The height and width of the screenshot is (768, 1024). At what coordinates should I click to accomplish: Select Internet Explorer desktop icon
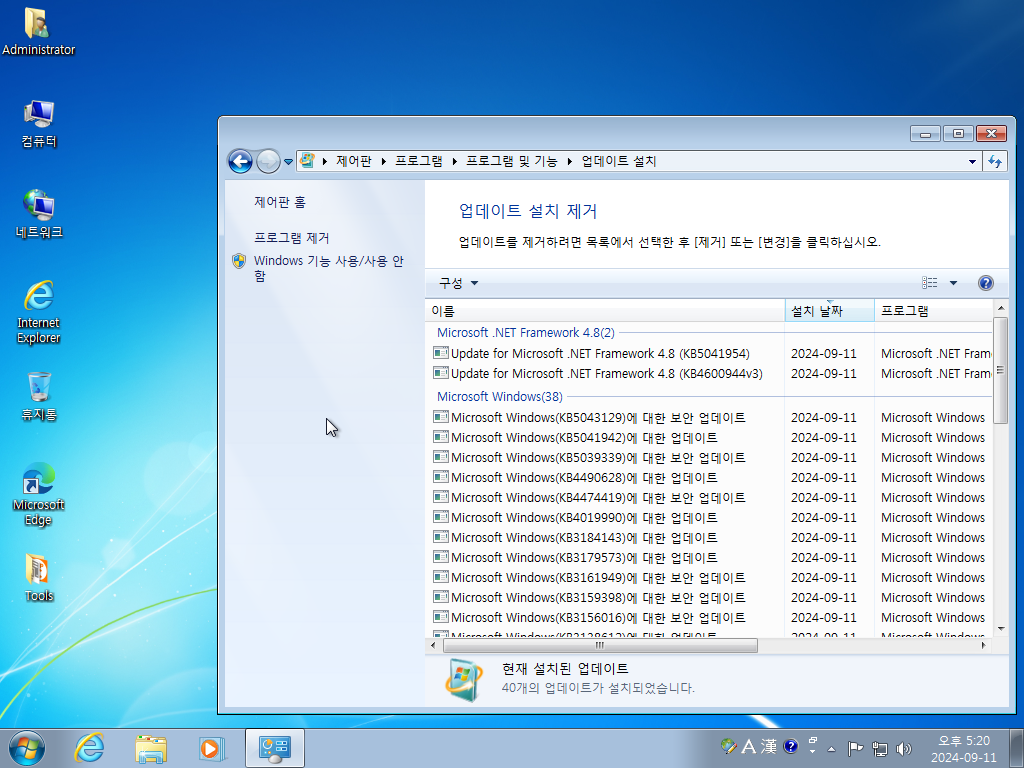pyautogui.click(x=39, y=312)
